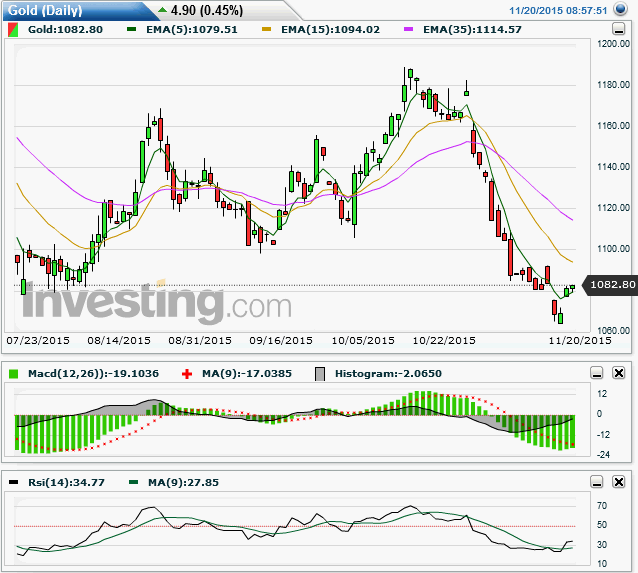
Task: Click the EMA(35):1114.57 label
Action: (472, 29)
